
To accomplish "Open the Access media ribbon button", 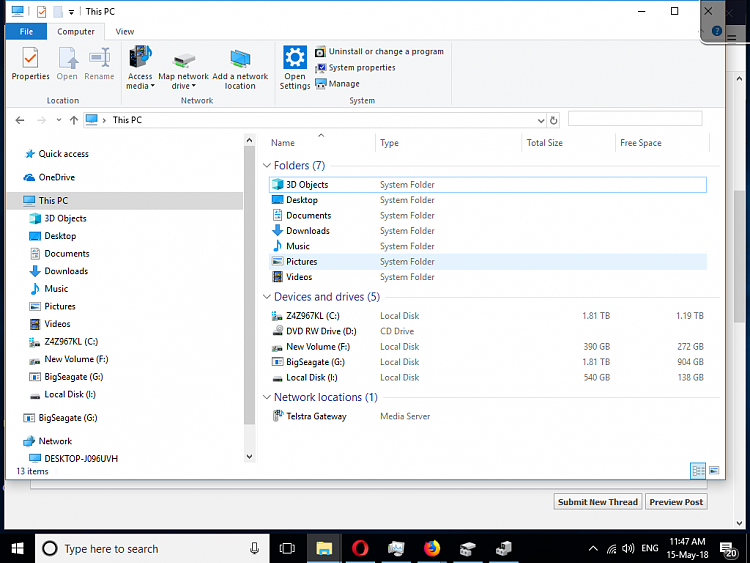I will coord(140,62).
